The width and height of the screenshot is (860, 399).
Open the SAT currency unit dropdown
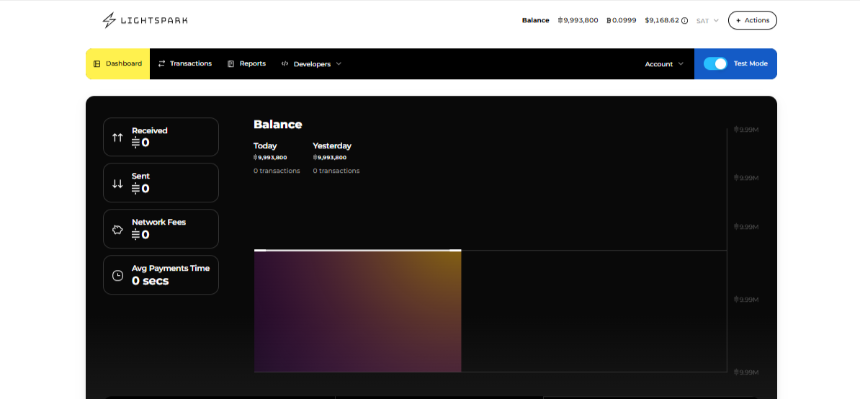click(707, 21)
